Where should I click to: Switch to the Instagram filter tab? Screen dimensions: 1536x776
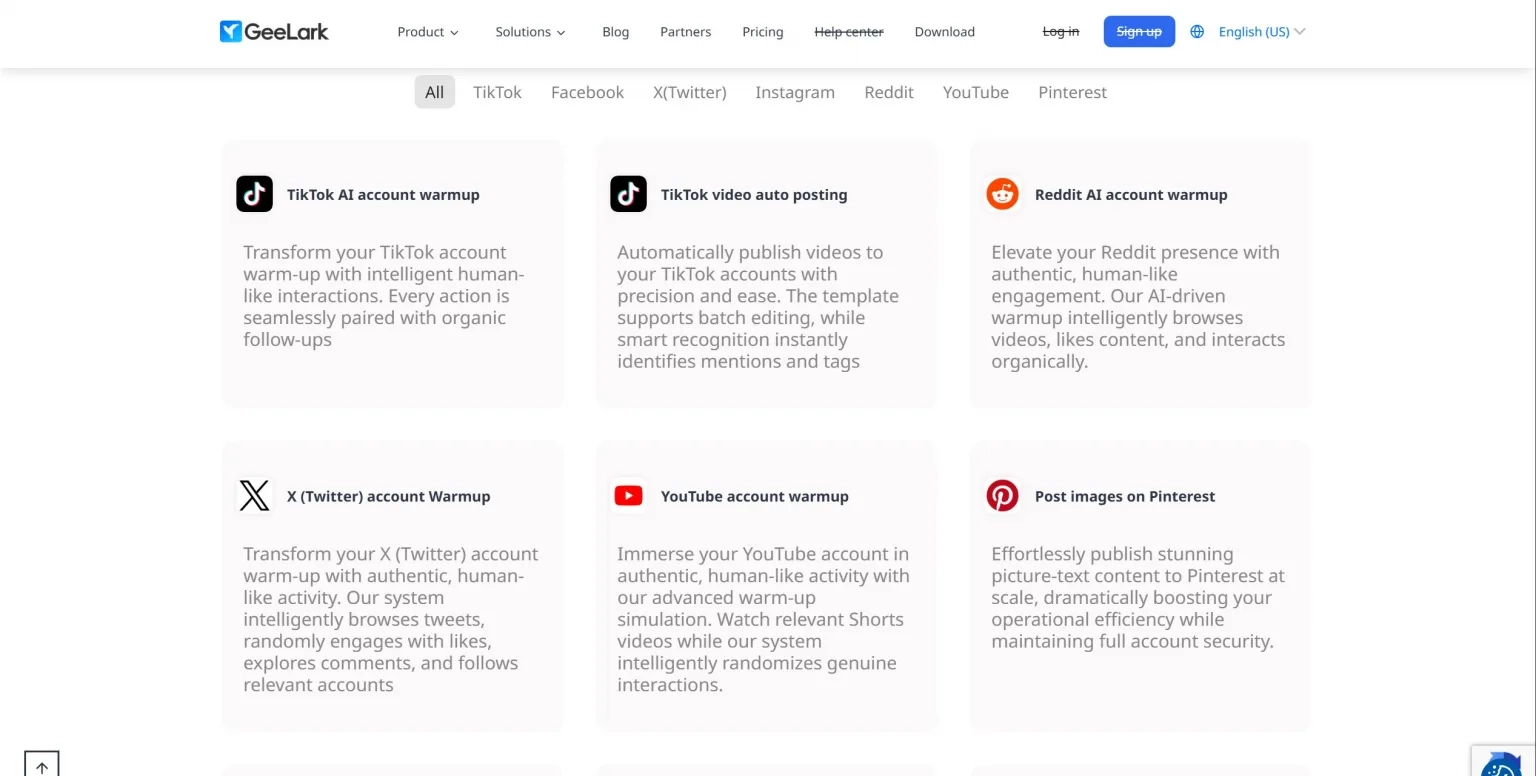point(794,92)
